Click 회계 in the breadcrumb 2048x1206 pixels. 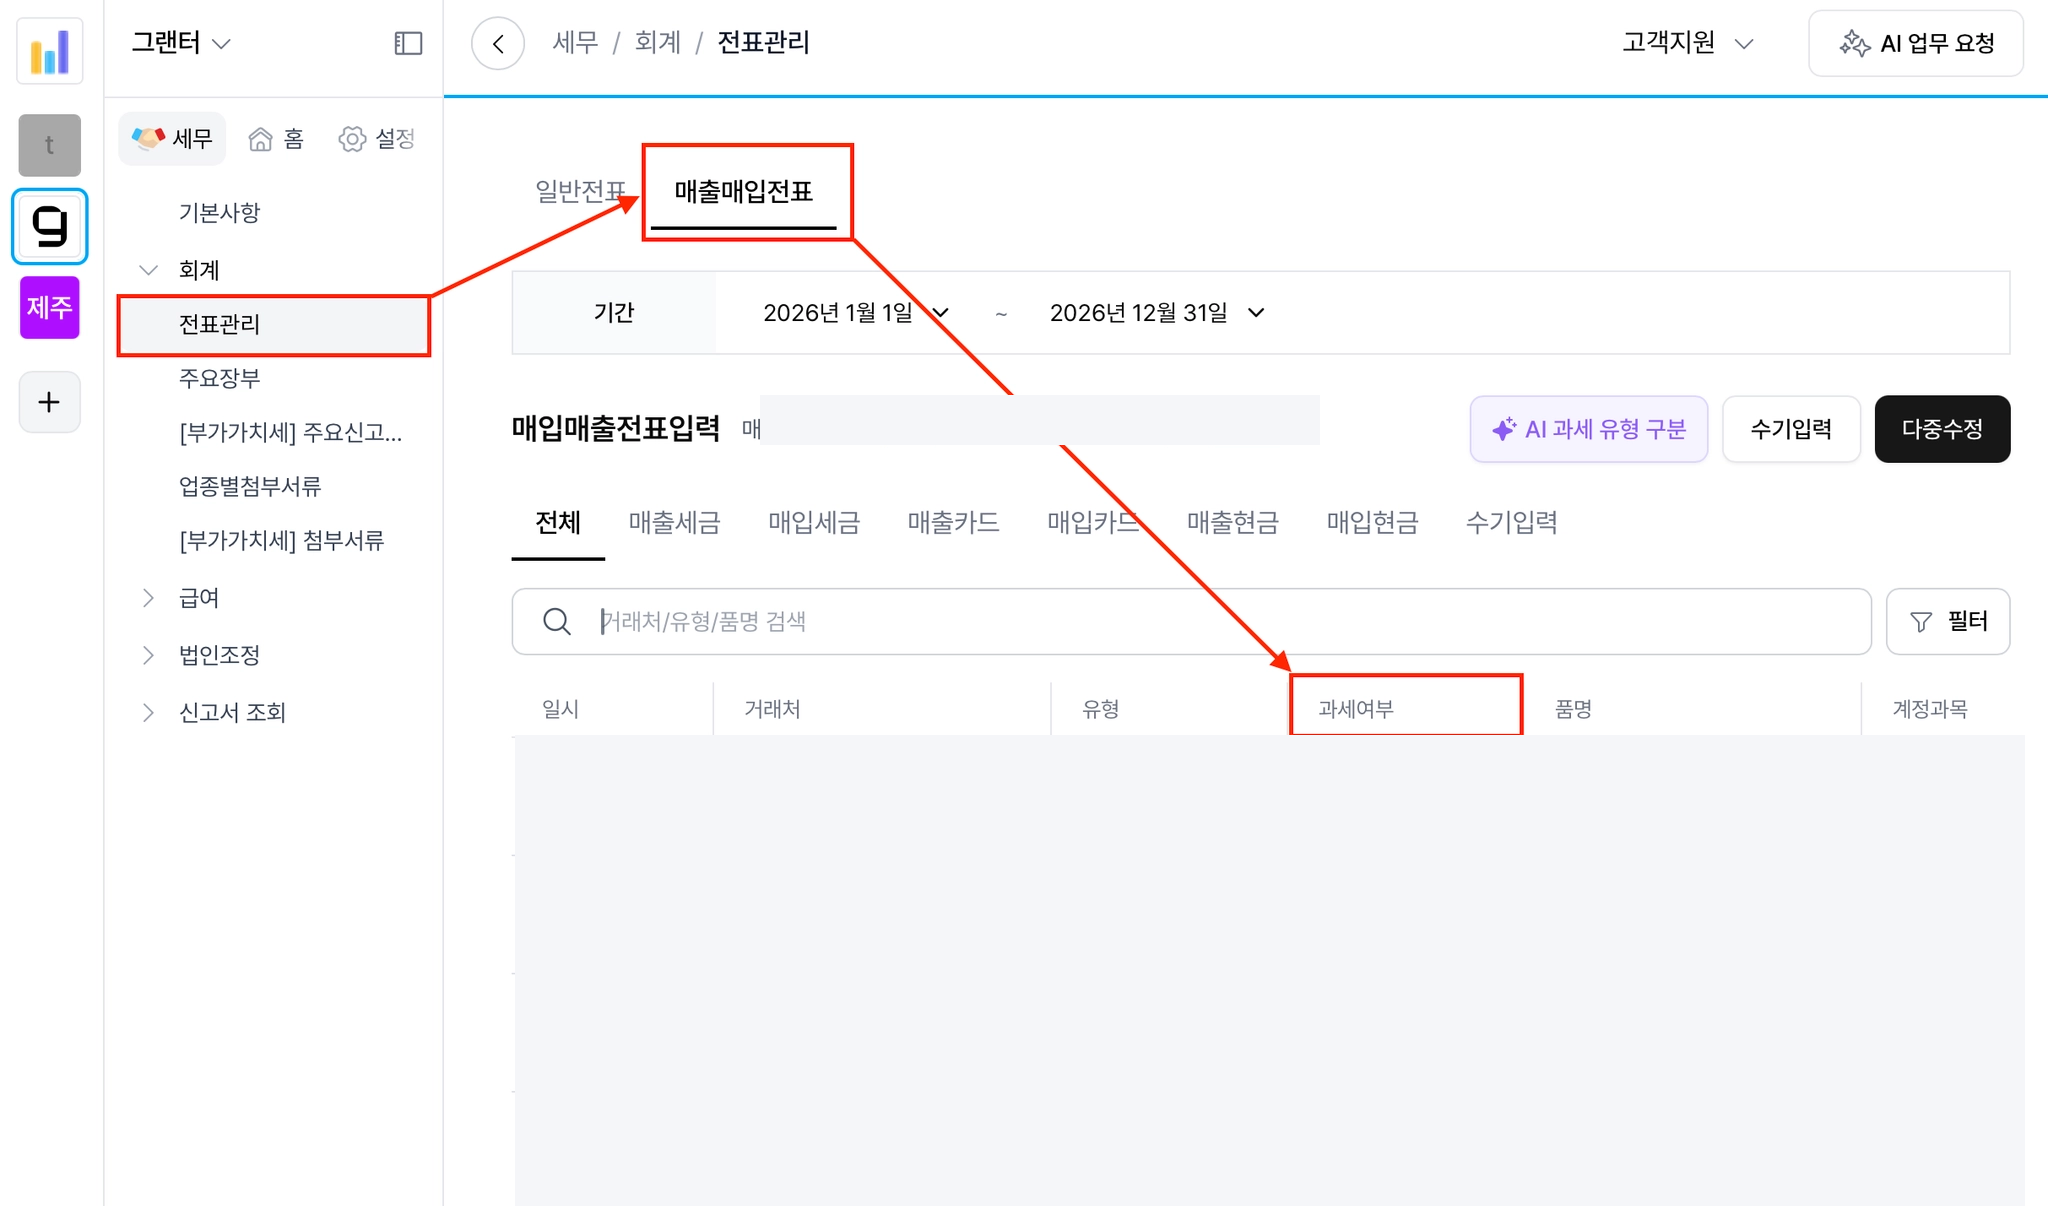coord(657,43)
